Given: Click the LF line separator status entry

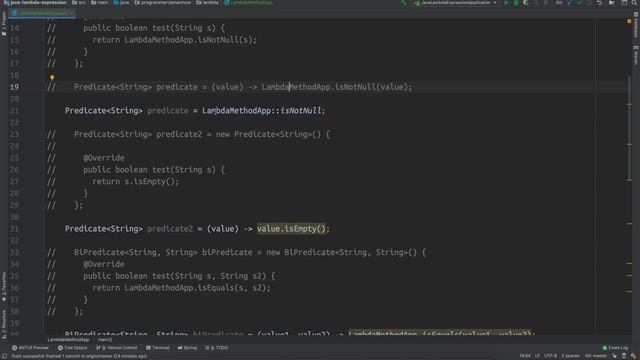Looking at the screenshot, I should [x=537, y=356].
